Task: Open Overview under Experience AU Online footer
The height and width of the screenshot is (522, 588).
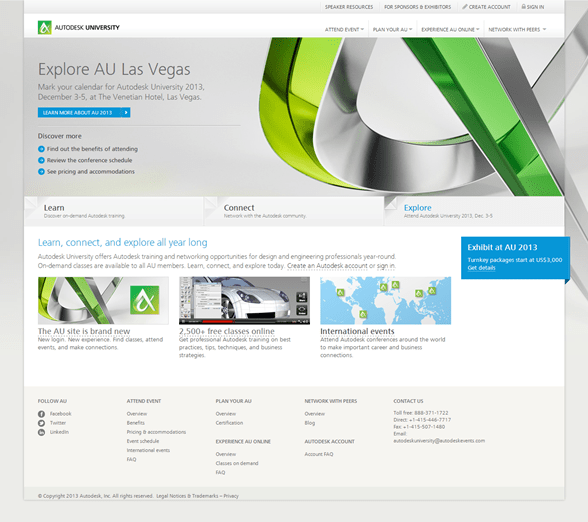Action: point(225,454)
